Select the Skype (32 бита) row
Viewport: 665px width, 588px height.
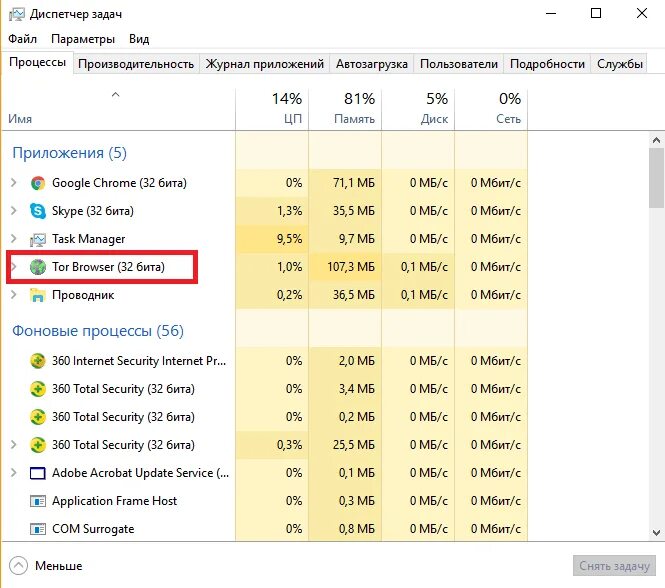(265, 211)
